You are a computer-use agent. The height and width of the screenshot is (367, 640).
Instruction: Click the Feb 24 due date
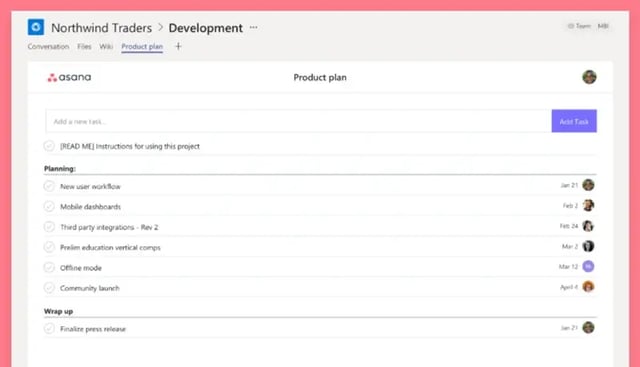pos(569,226)
